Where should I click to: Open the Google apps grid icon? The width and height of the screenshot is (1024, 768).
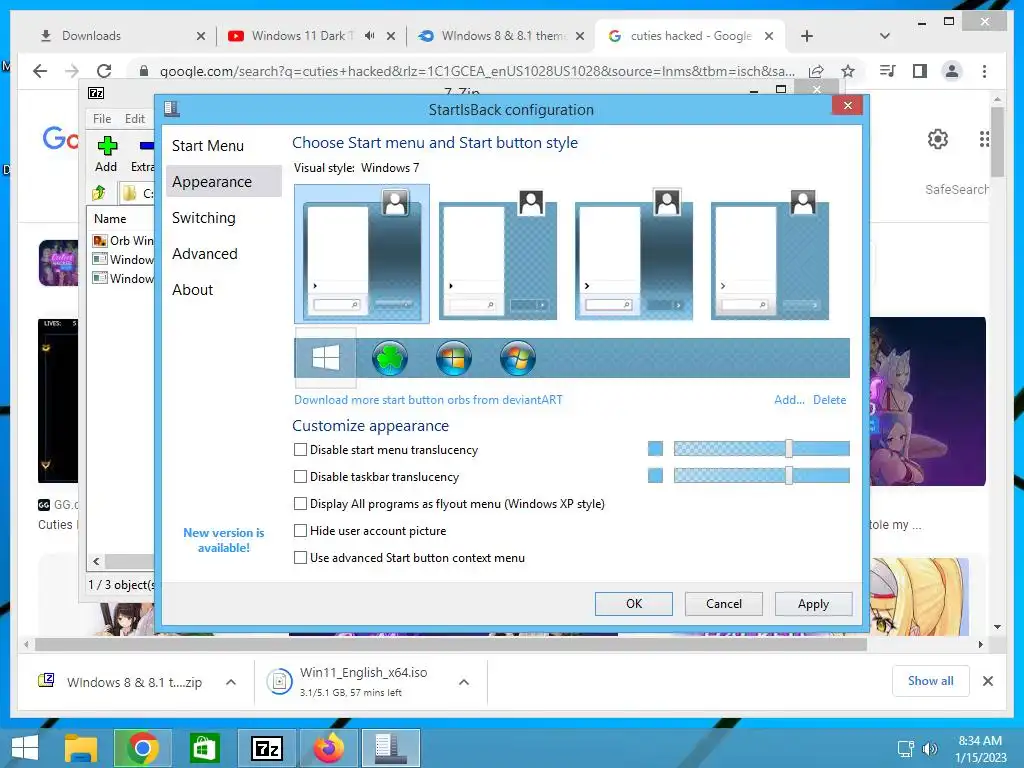(984, 138)
